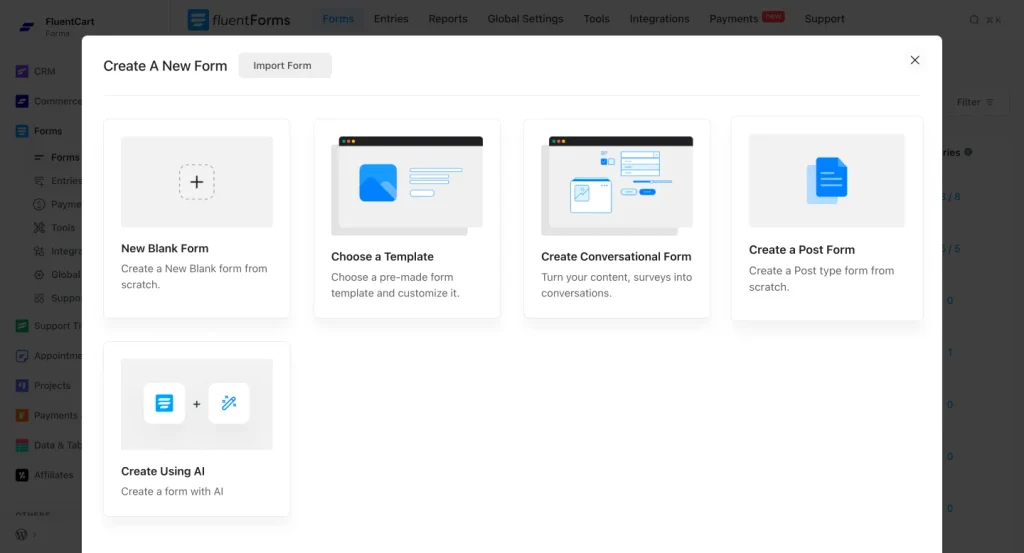Screen dimensions: 1024x553
Task: Select the Forms sub-item icon in sidebar
Action: [x=39, y=157]
